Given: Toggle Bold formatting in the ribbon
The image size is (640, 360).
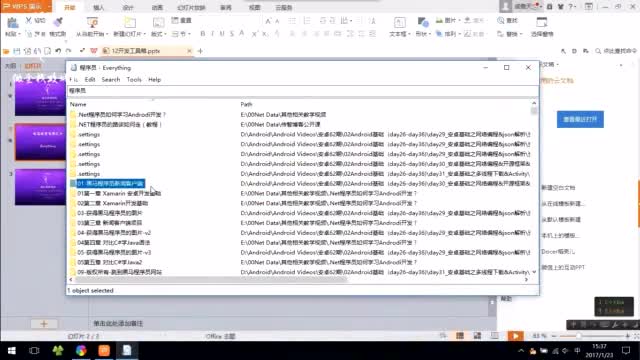Looking at the screenshot, I should [x=202, y=34].
